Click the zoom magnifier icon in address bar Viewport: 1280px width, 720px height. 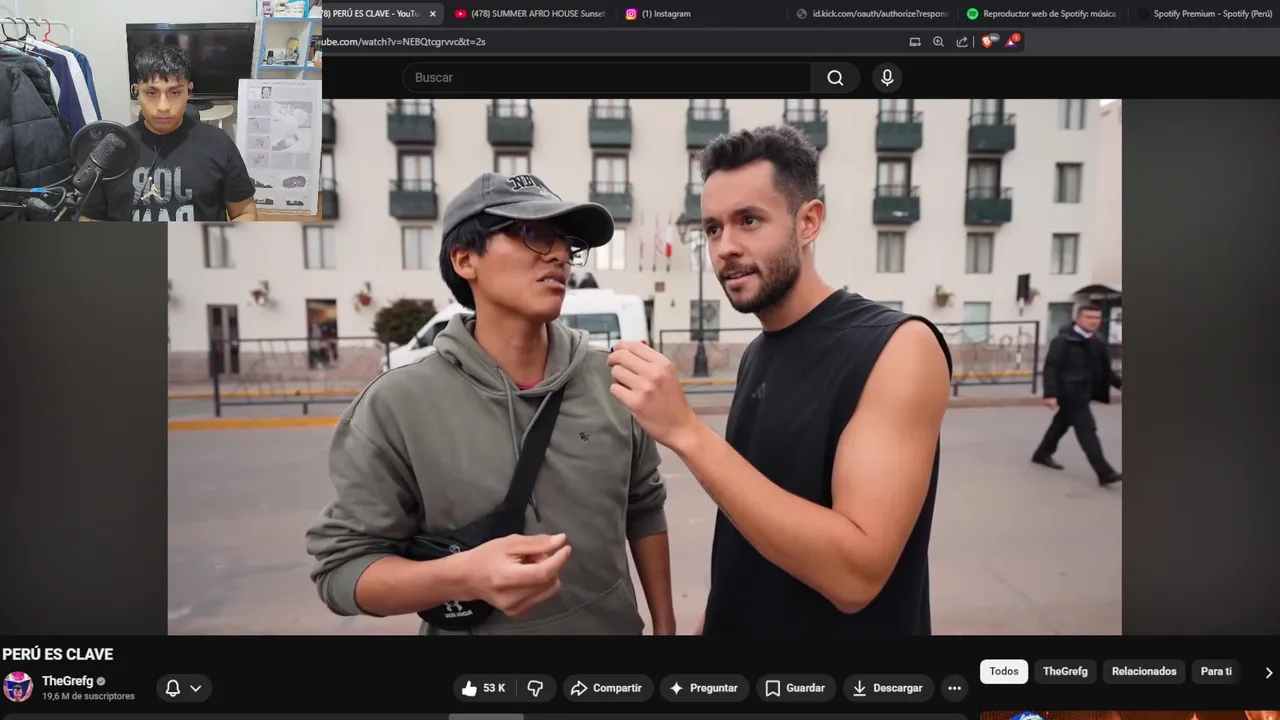coord(938,42)
